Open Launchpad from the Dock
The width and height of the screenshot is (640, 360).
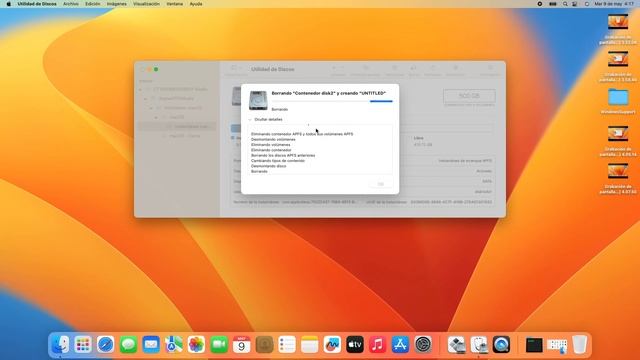[83, 344]
